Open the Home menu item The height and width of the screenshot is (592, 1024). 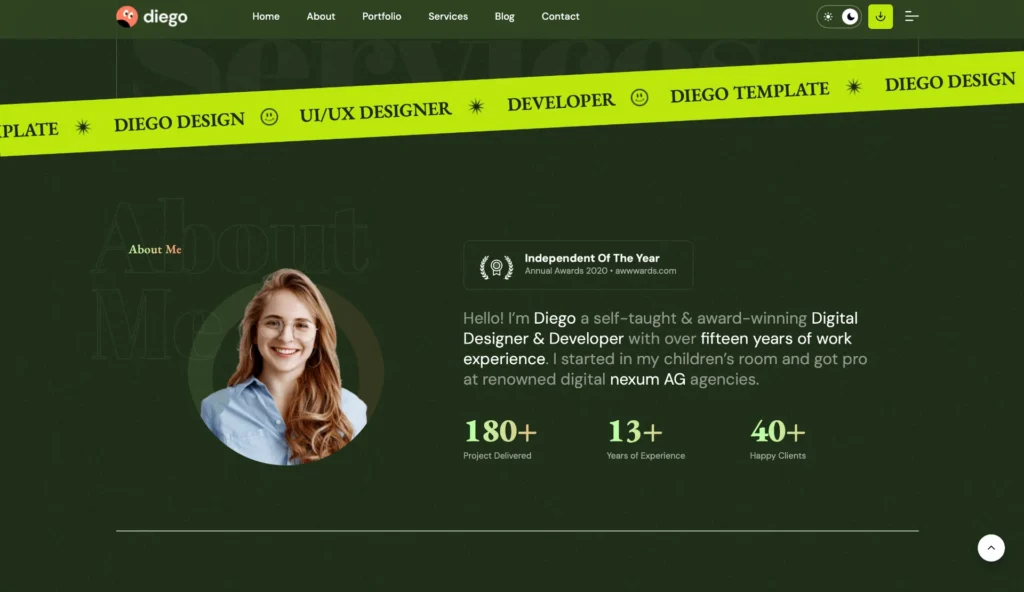(266, 16)
